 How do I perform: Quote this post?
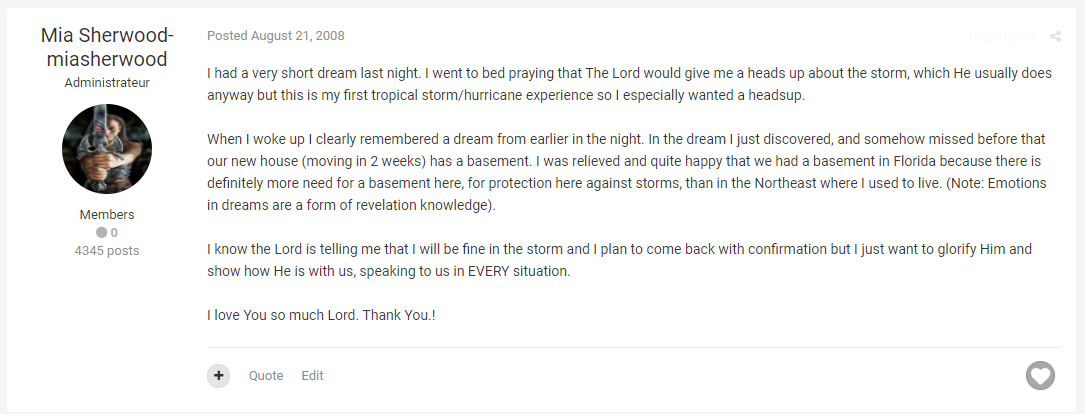pos(266,375)
